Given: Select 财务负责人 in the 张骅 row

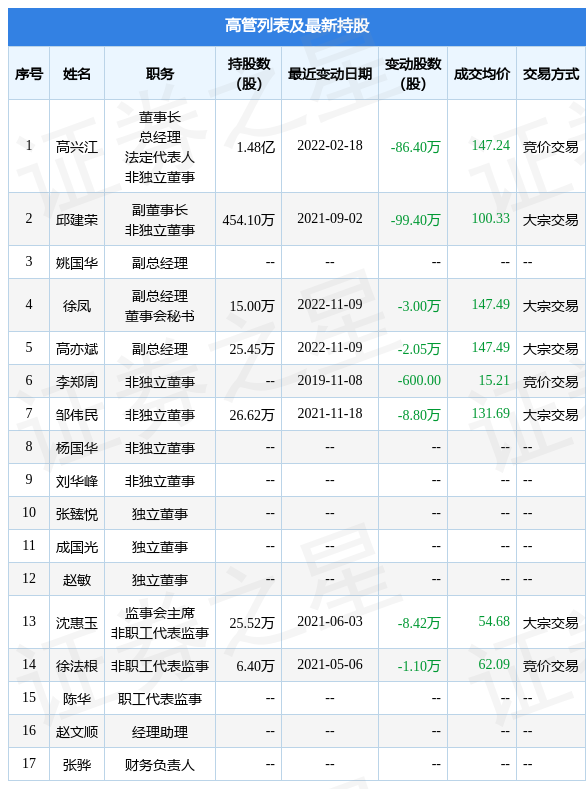Looking at the screenshot, I should point(159,765).
